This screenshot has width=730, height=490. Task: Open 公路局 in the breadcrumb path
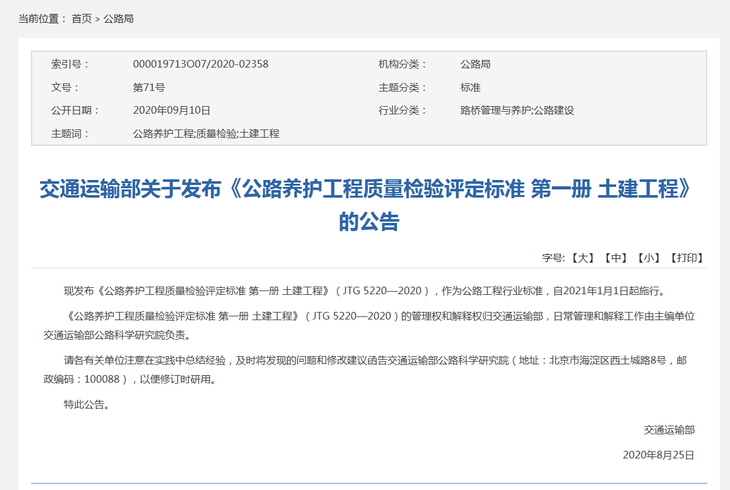tap(119, 18)
